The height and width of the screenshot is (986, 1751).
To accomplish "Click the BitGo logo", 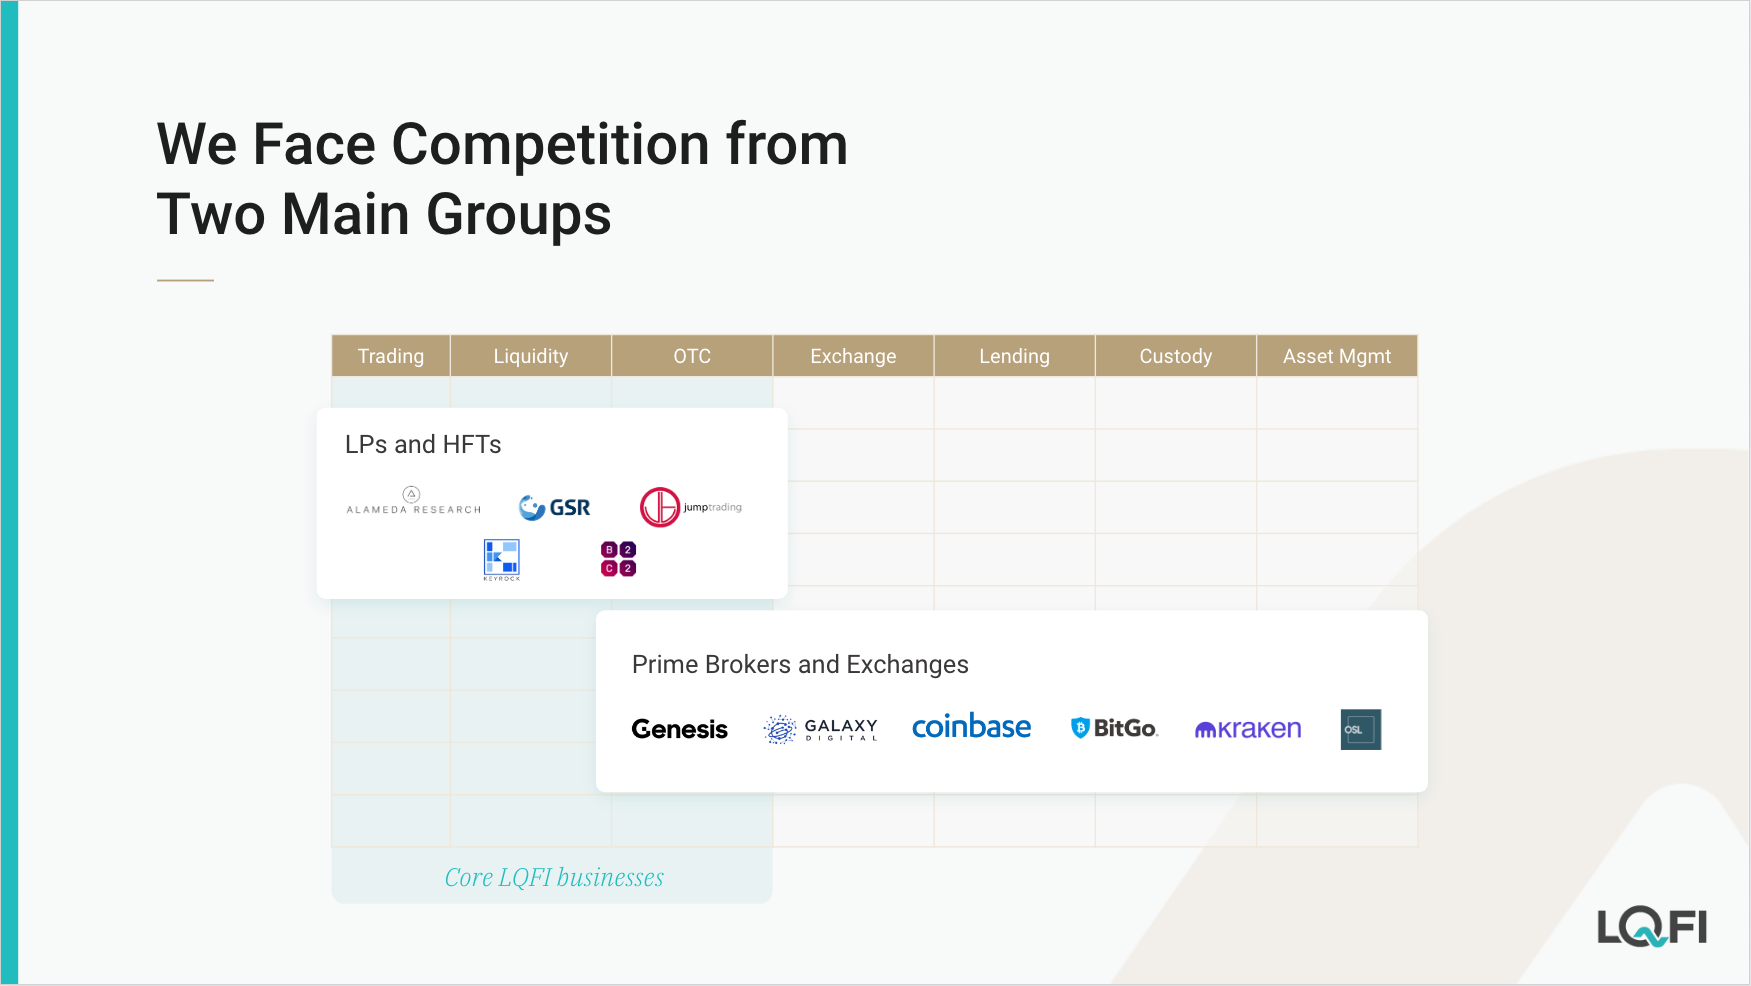I will (x=1114, y=728).
